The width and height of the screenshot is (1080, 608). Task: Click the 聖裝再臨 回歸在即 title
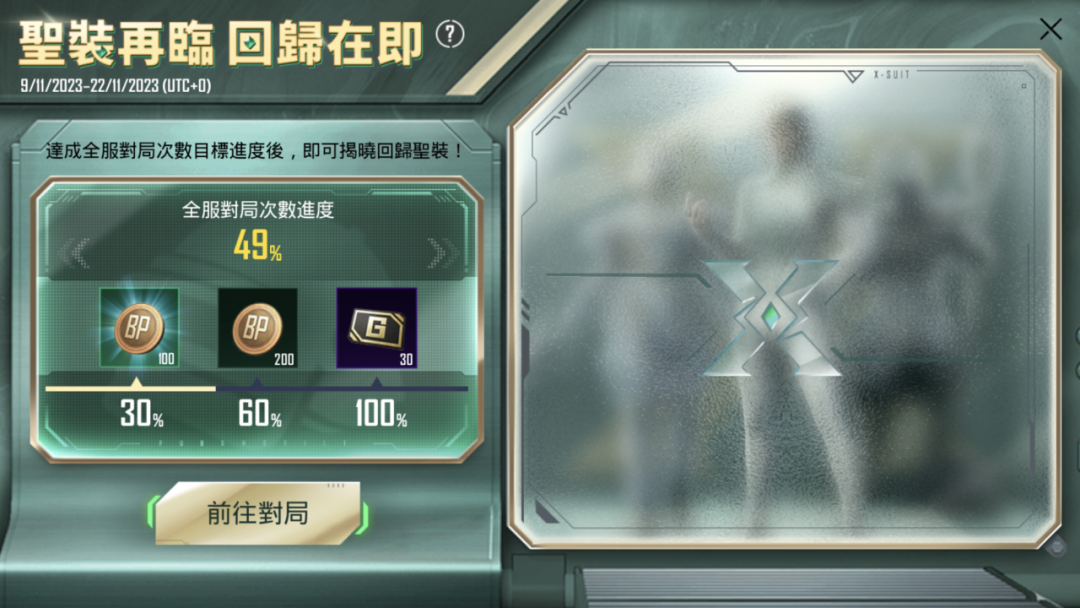[x=220, y=43]
